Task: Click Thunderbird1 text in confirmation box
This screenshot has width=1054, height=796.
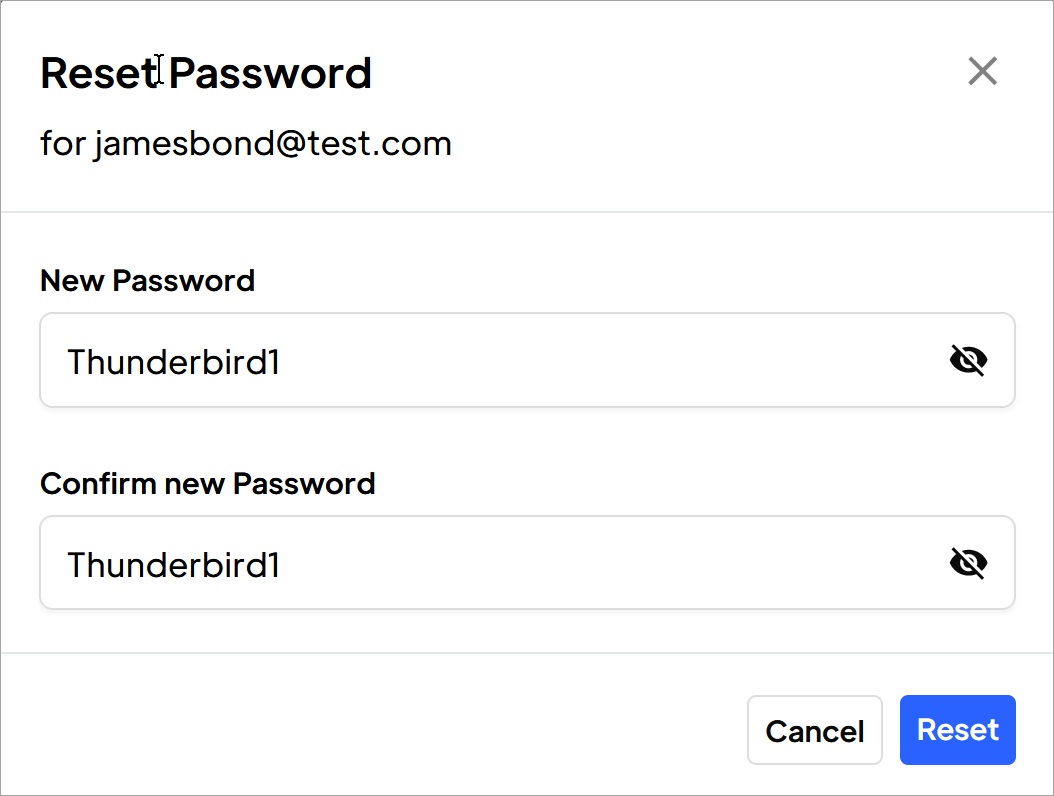Action: 173,565
